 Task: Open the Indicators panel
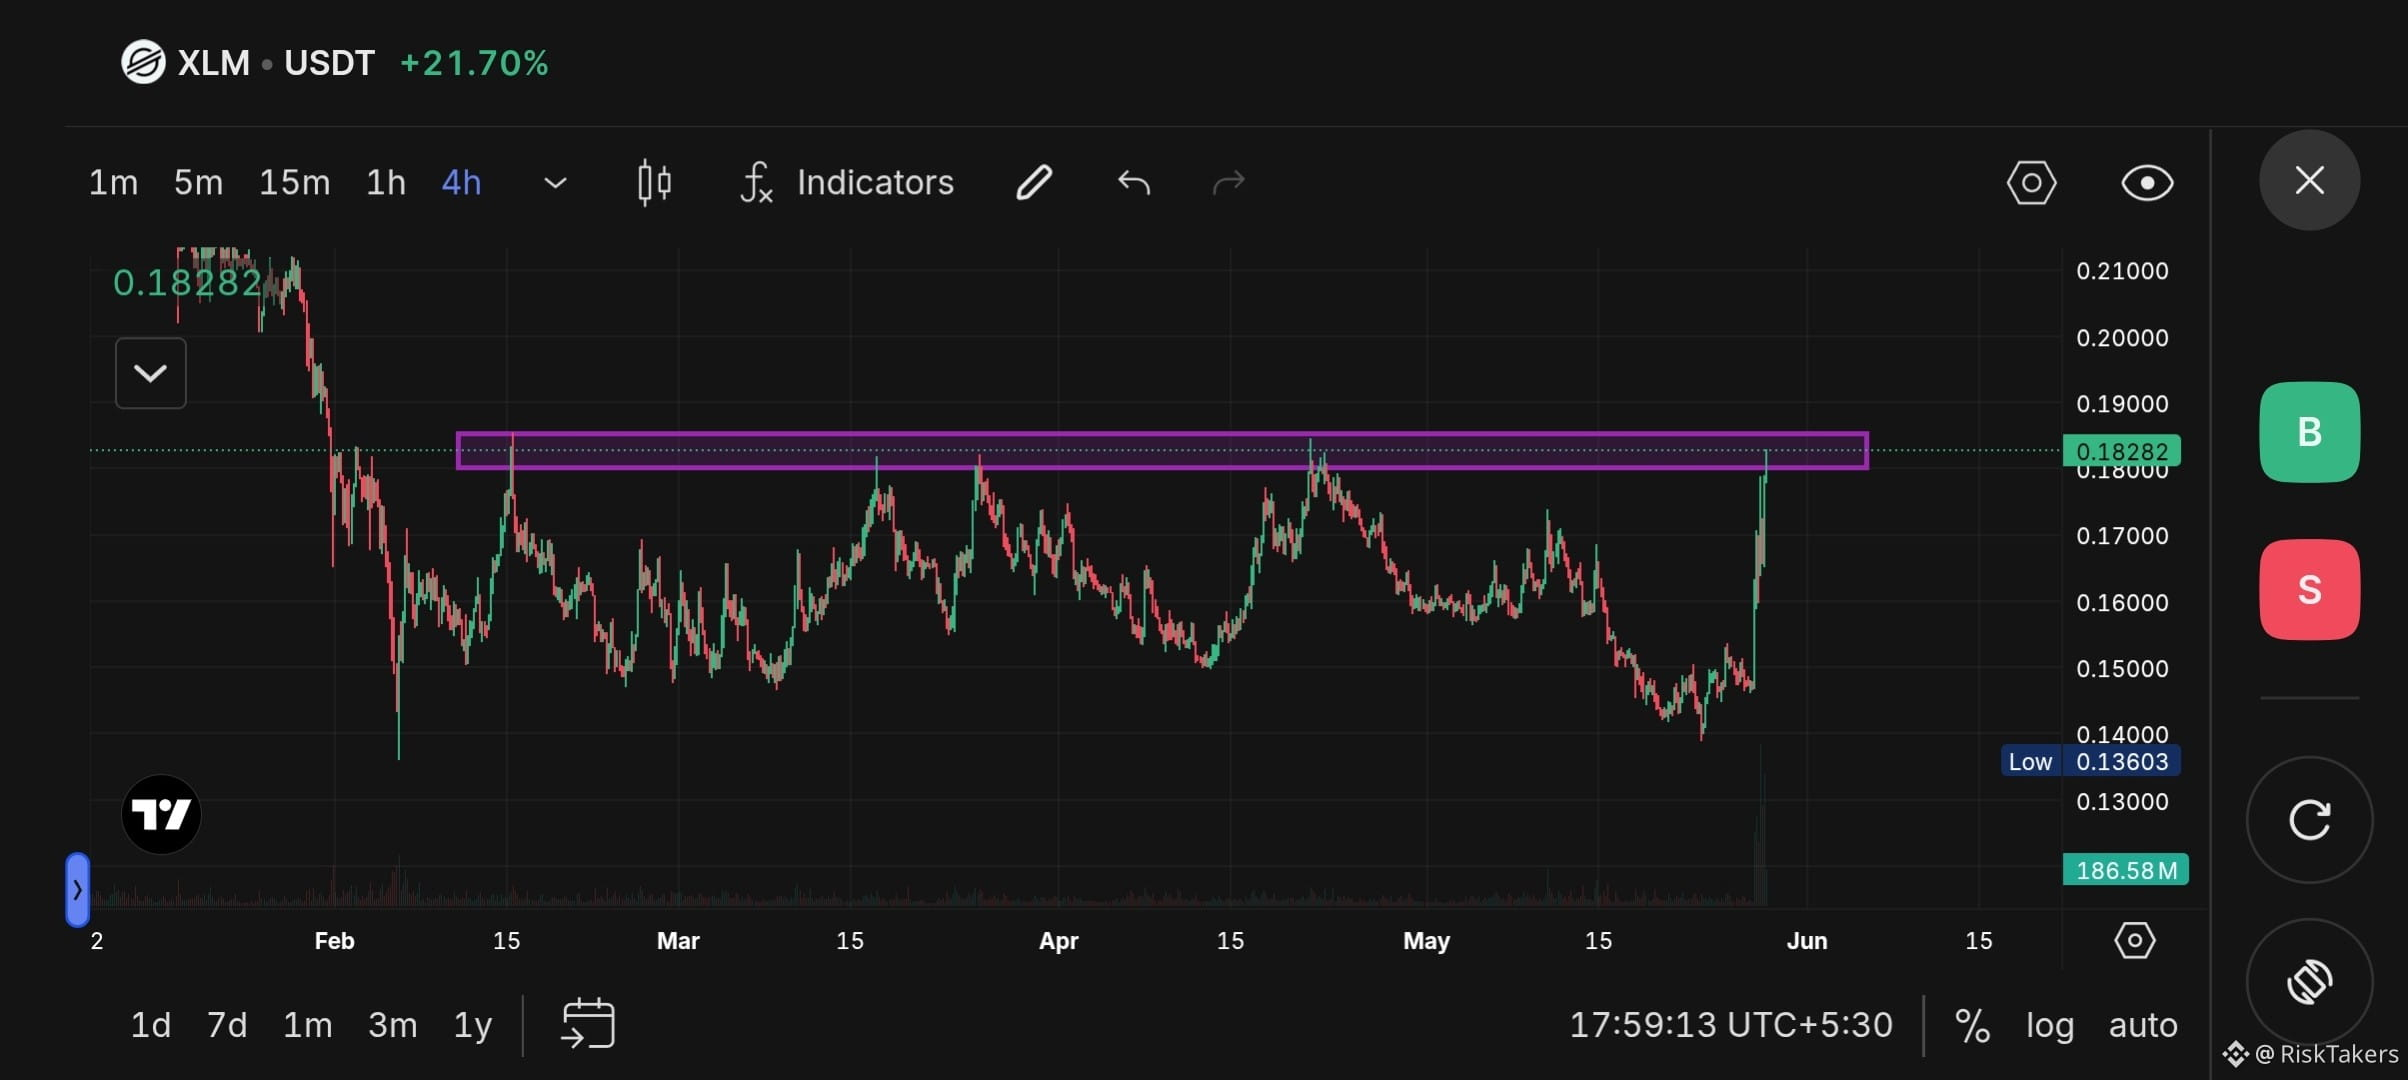847,183
